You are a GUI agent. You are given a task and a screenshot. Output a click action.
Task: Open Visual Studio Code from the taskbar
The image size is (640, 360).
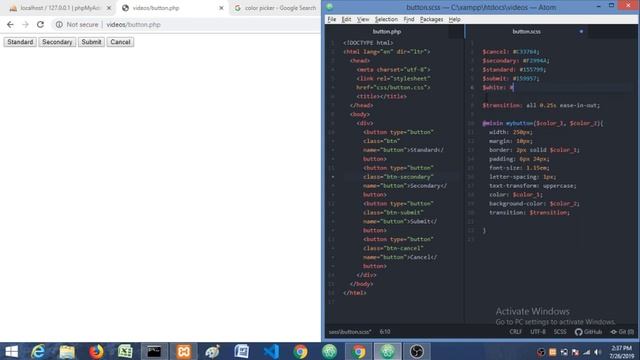(271, 351)
